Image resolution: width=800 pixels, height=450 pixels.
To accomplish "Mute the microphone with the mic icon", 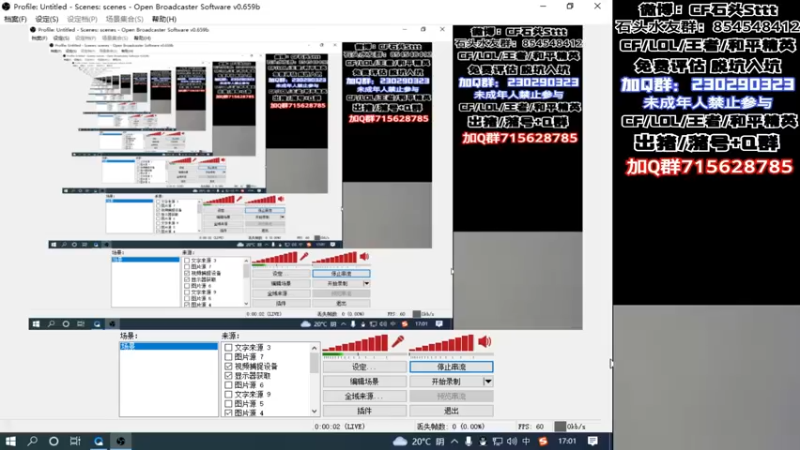I will pyautogui.click(x=397, y=341).
